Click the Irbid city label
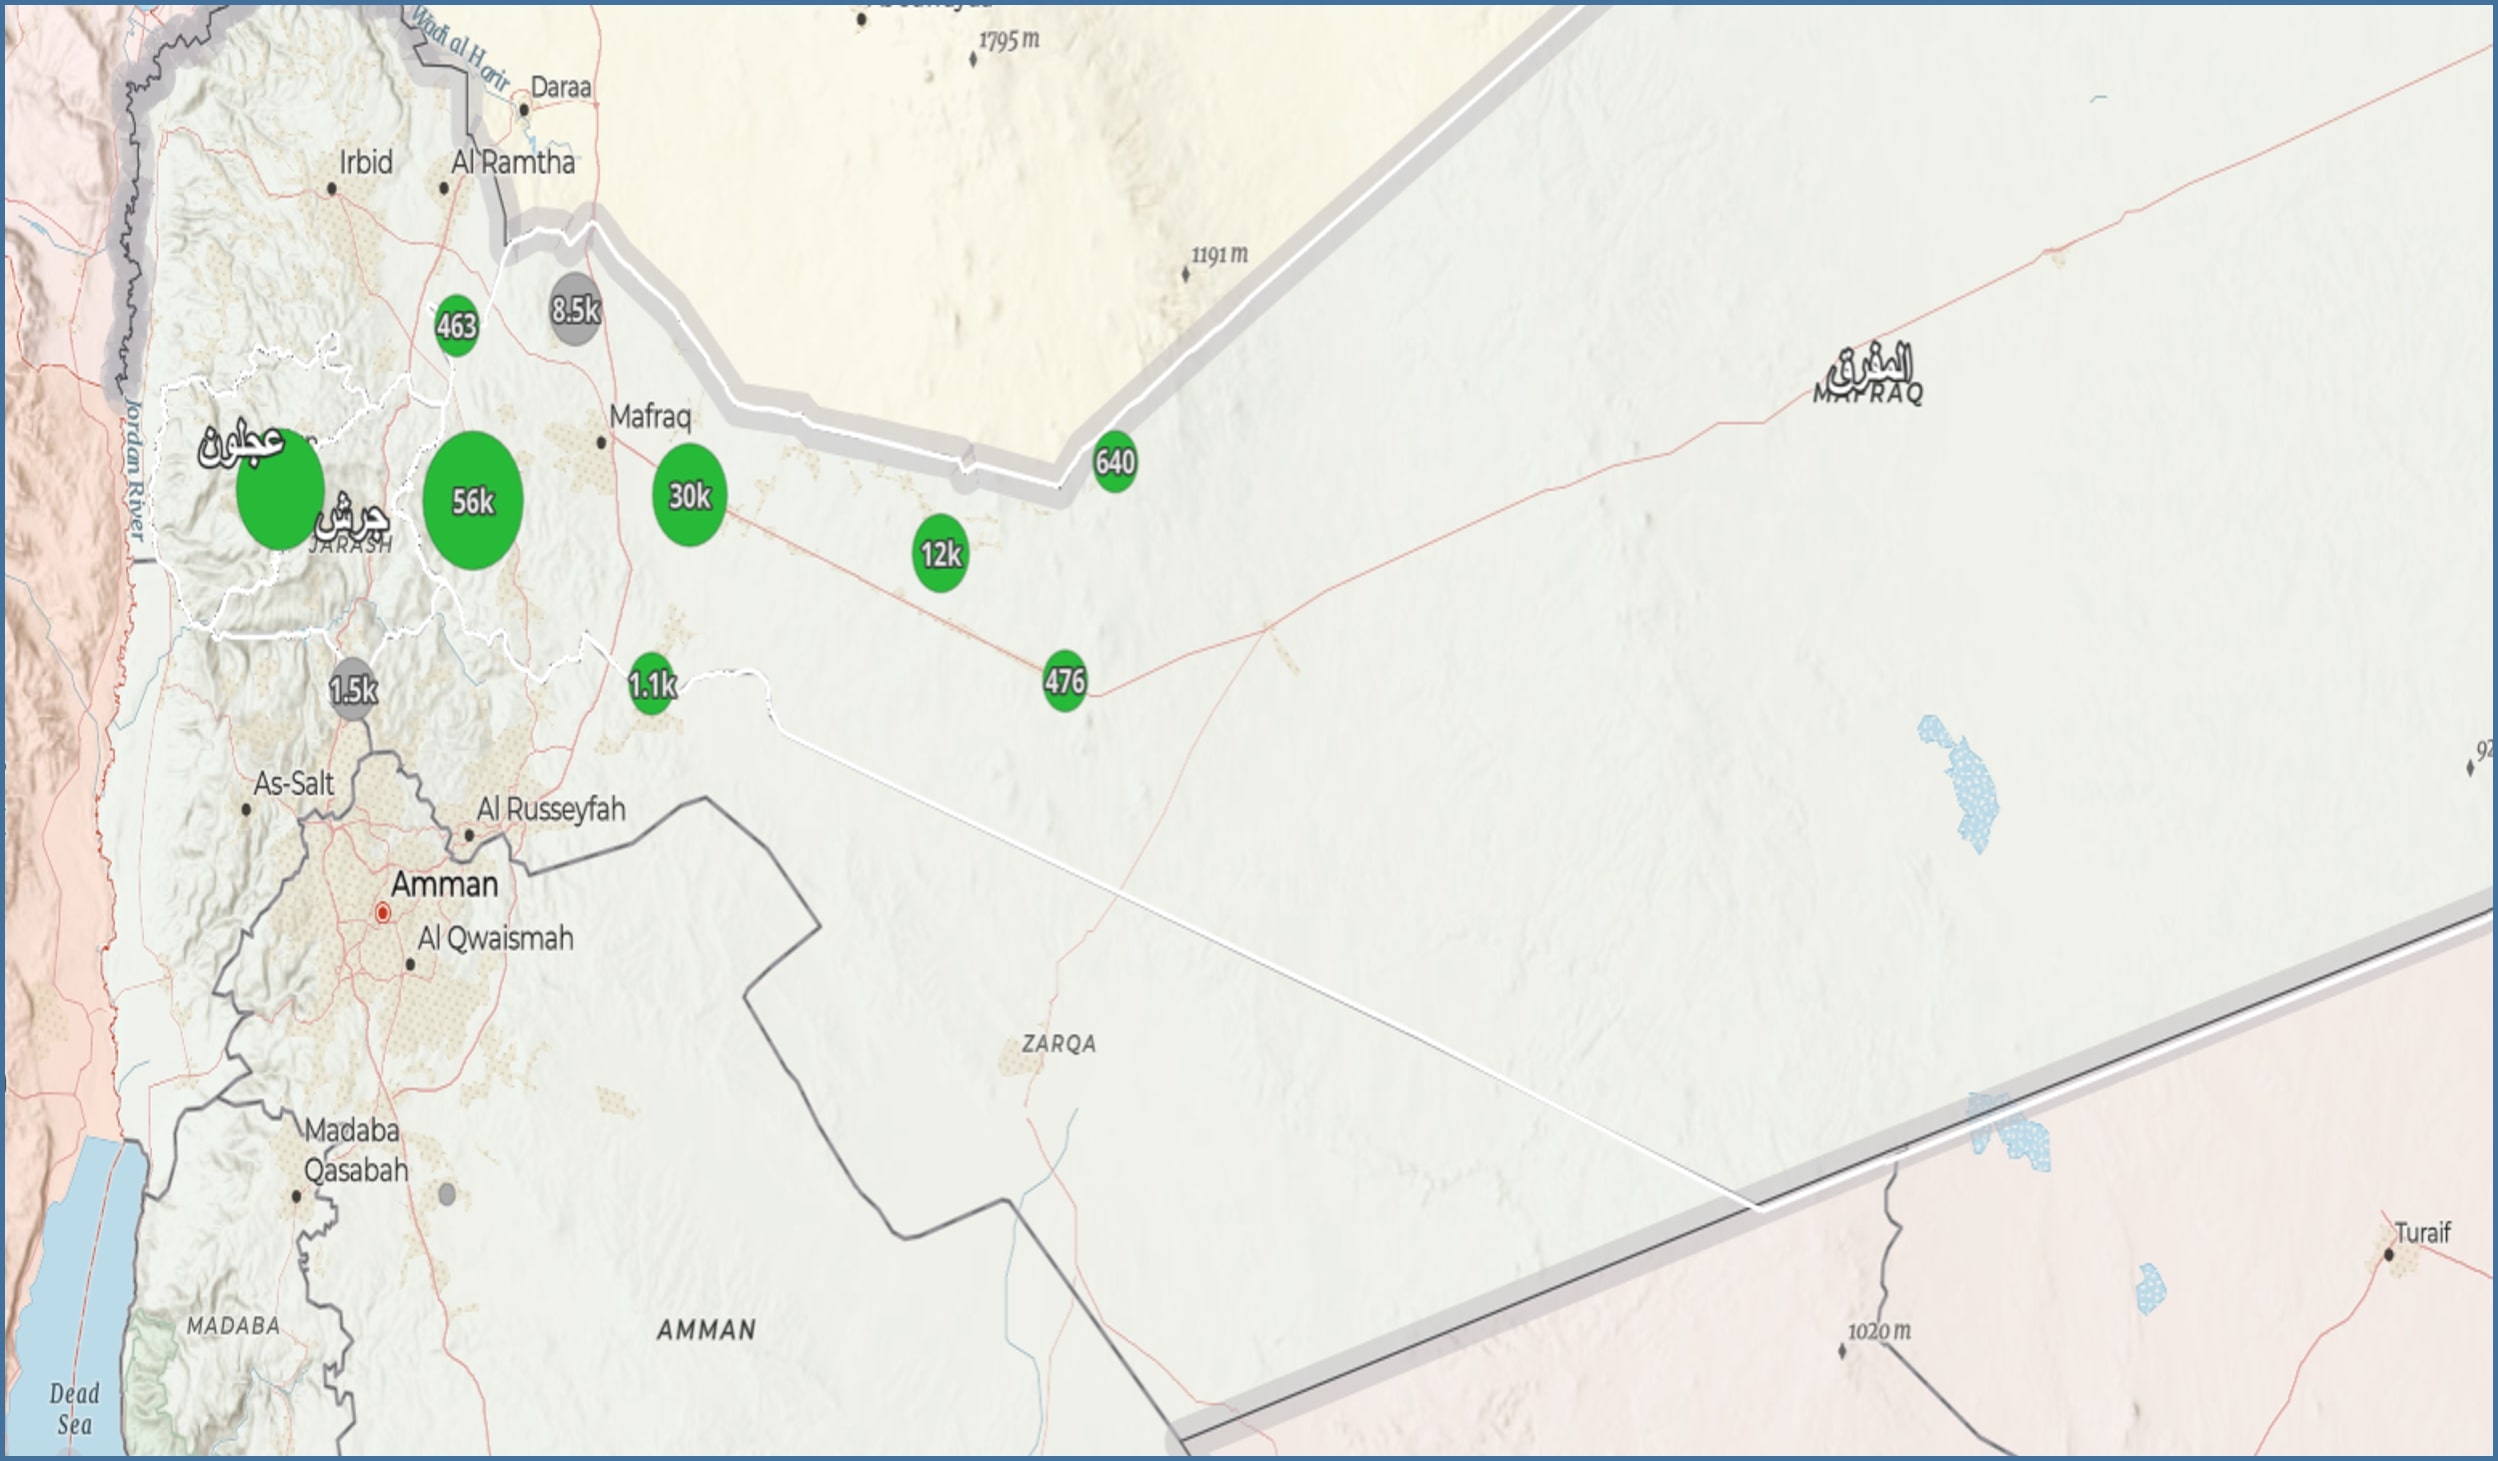2498x1461 pixels. tap(365, 162)
